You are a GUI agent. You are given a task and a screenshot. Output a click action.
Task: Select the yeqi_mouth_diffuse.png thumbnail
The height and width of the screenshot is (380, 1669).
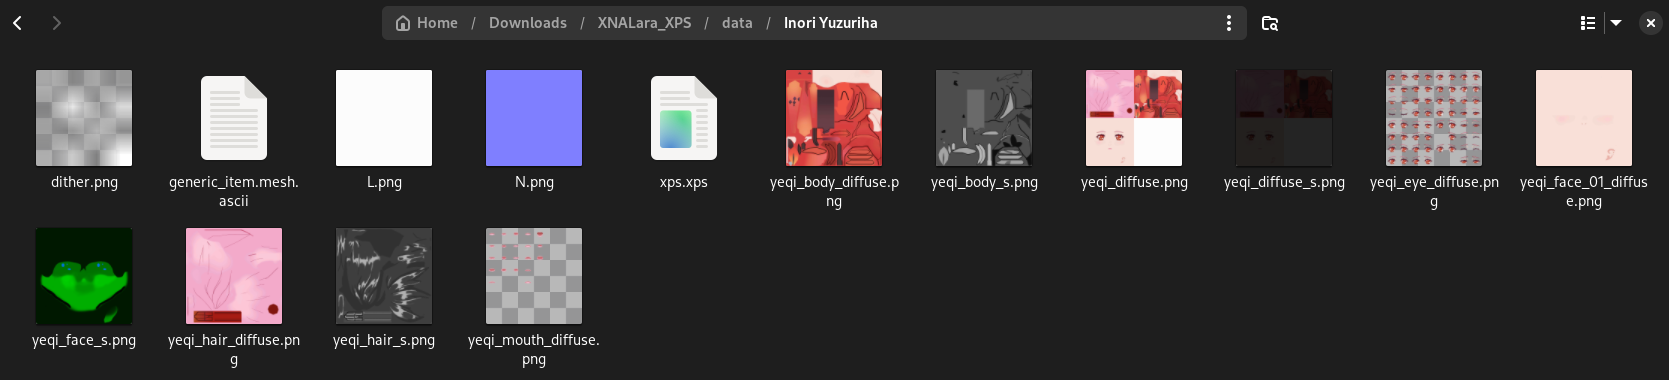coord(534,276)
